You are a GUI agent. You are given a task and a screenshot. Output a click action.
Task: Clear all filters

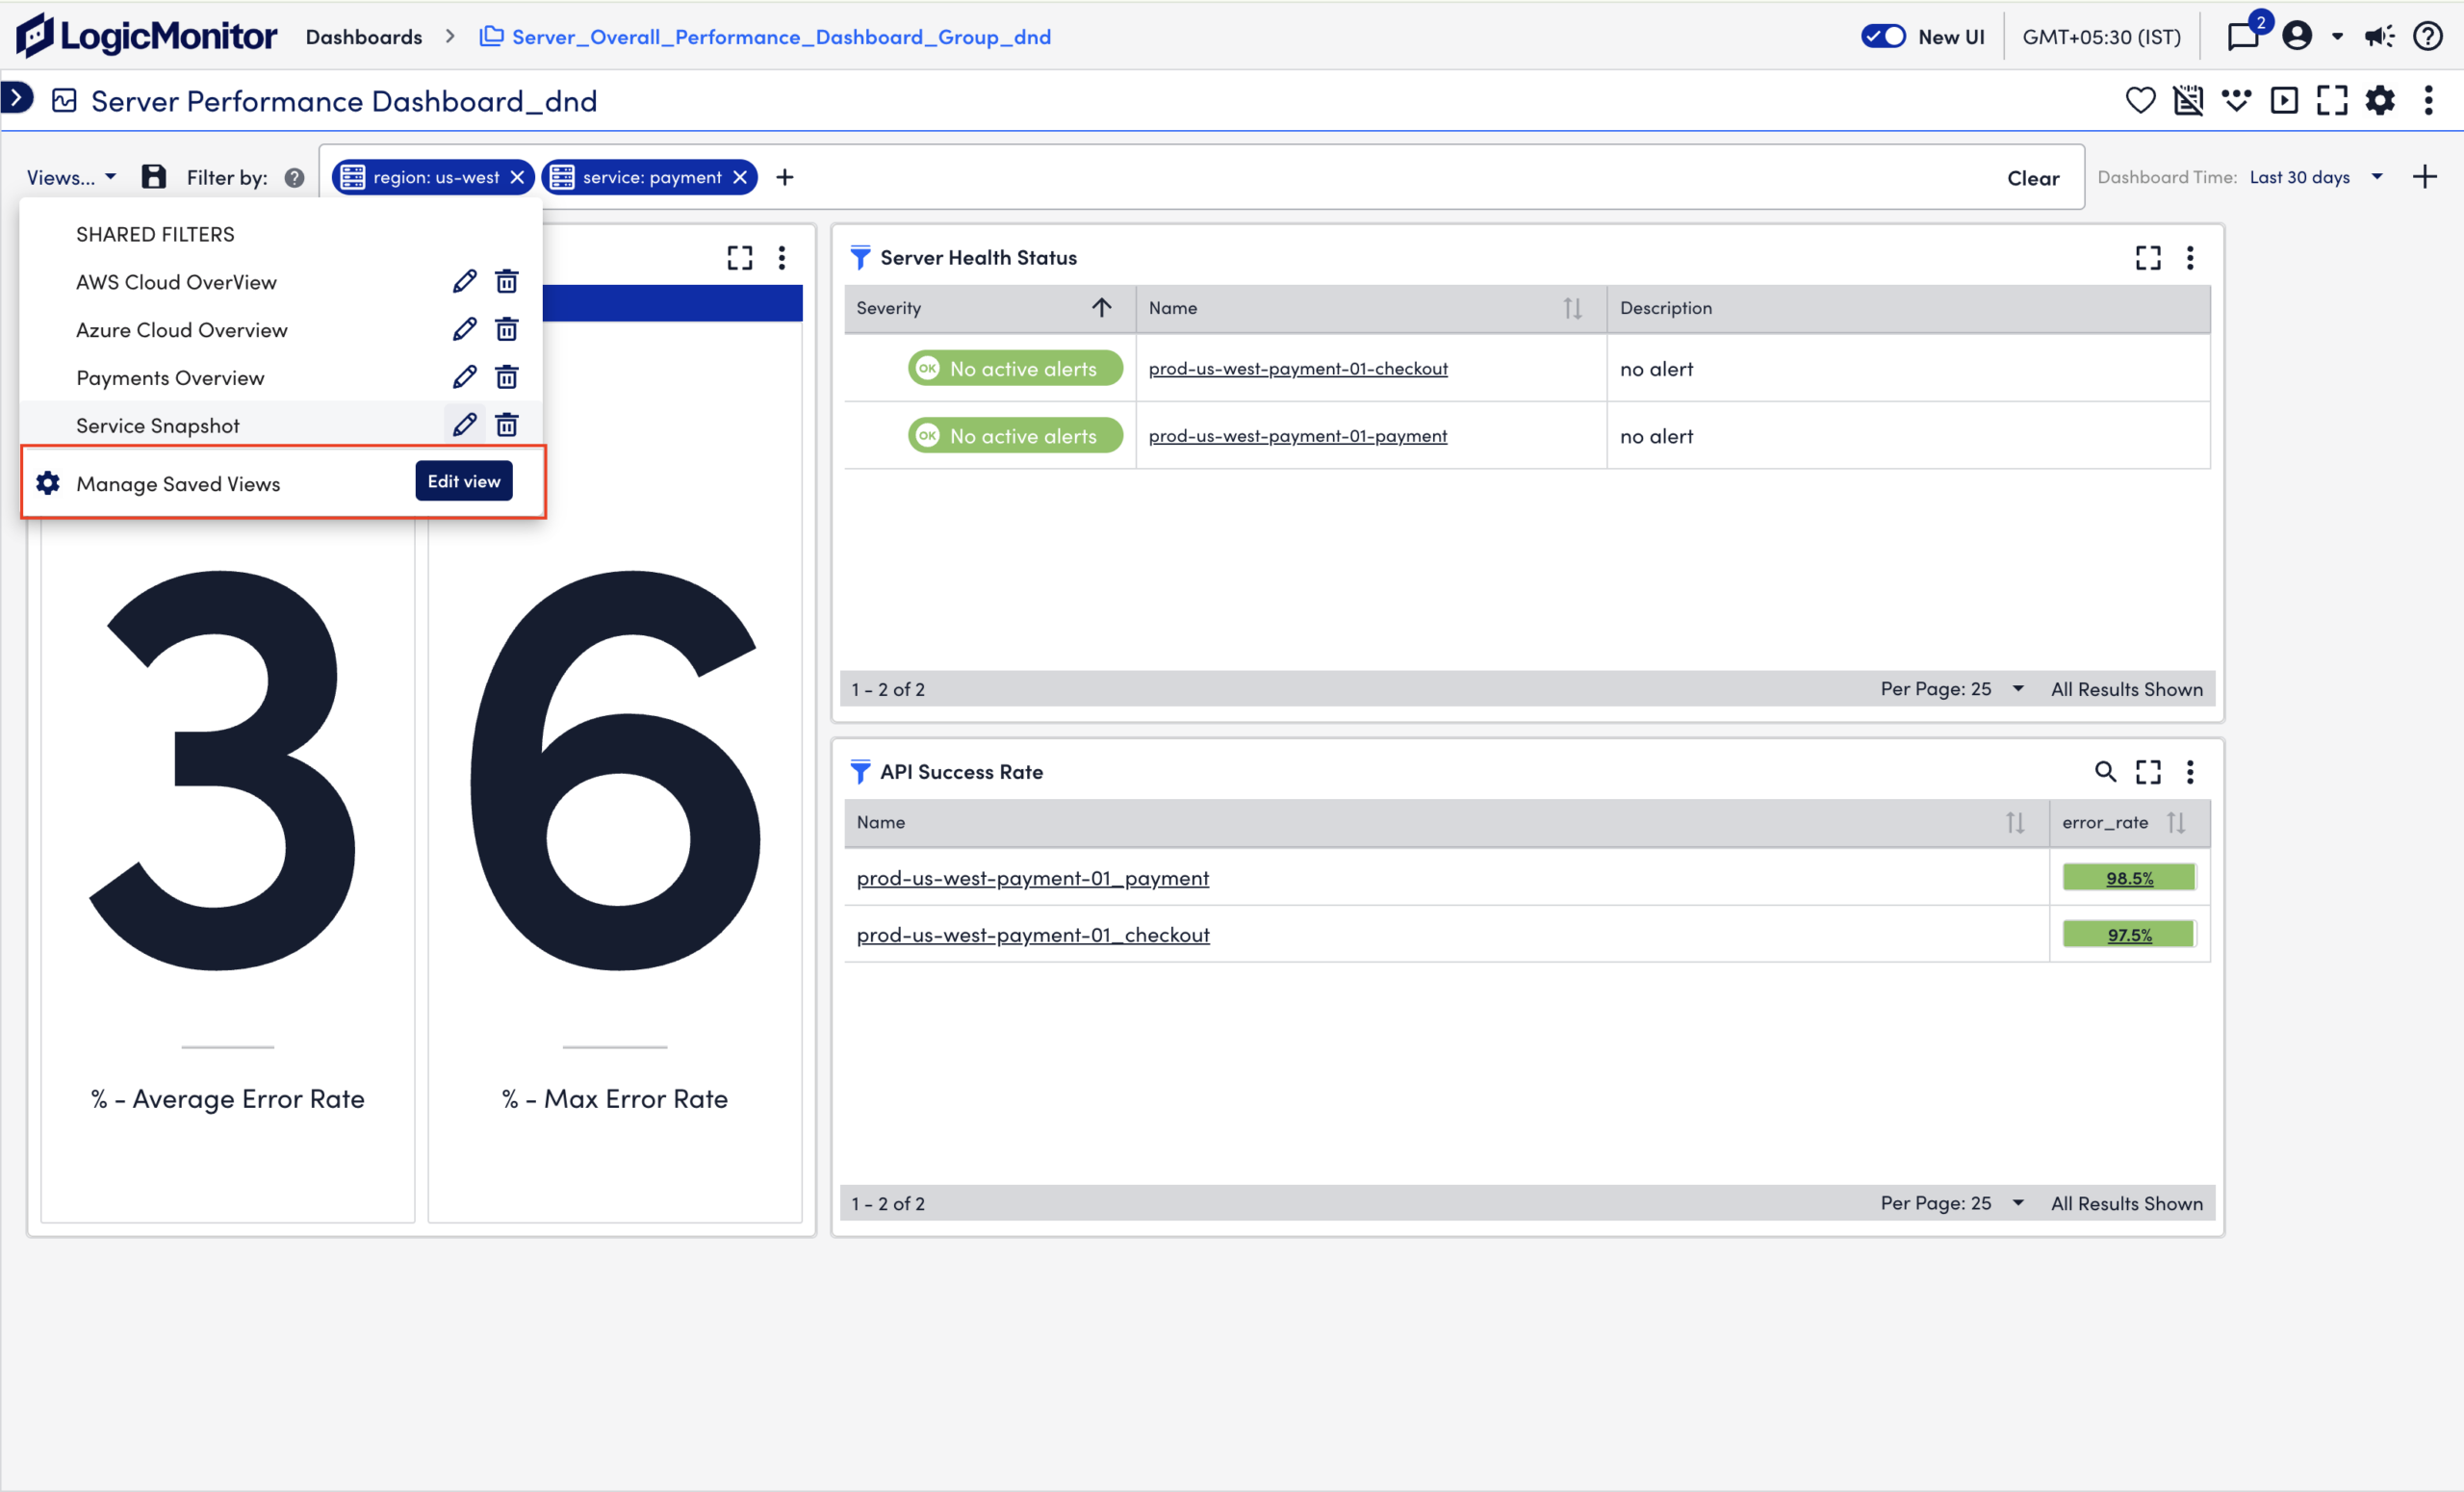(2033, 178)
